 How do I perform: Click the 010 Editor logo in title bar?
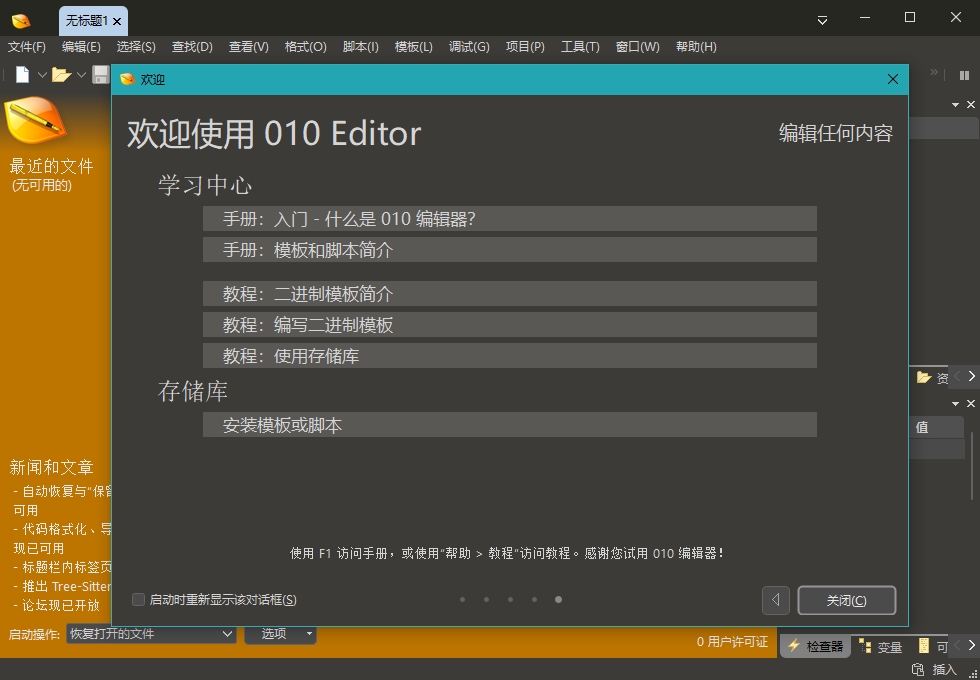coord(21,21)
